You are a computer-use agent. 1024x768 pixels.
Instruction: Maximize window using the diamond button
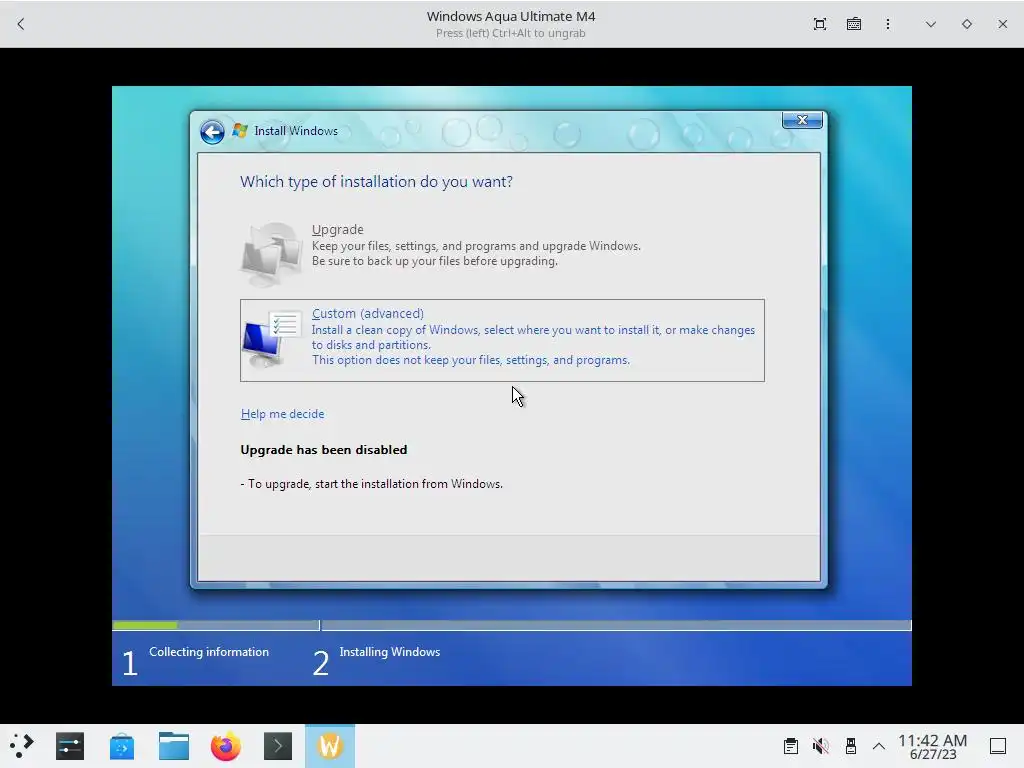[x=967, y=24]
